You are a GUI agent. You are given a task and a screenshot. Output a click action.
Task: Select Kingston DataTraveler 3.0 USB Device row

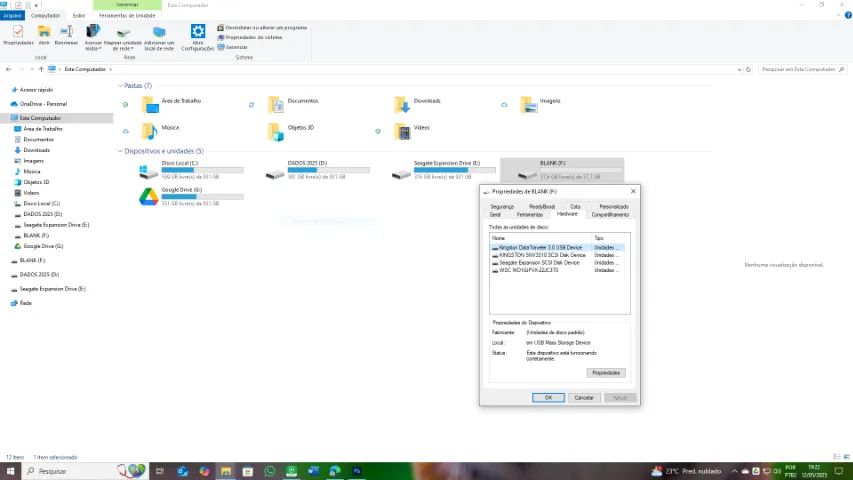(x=558, y=248)
